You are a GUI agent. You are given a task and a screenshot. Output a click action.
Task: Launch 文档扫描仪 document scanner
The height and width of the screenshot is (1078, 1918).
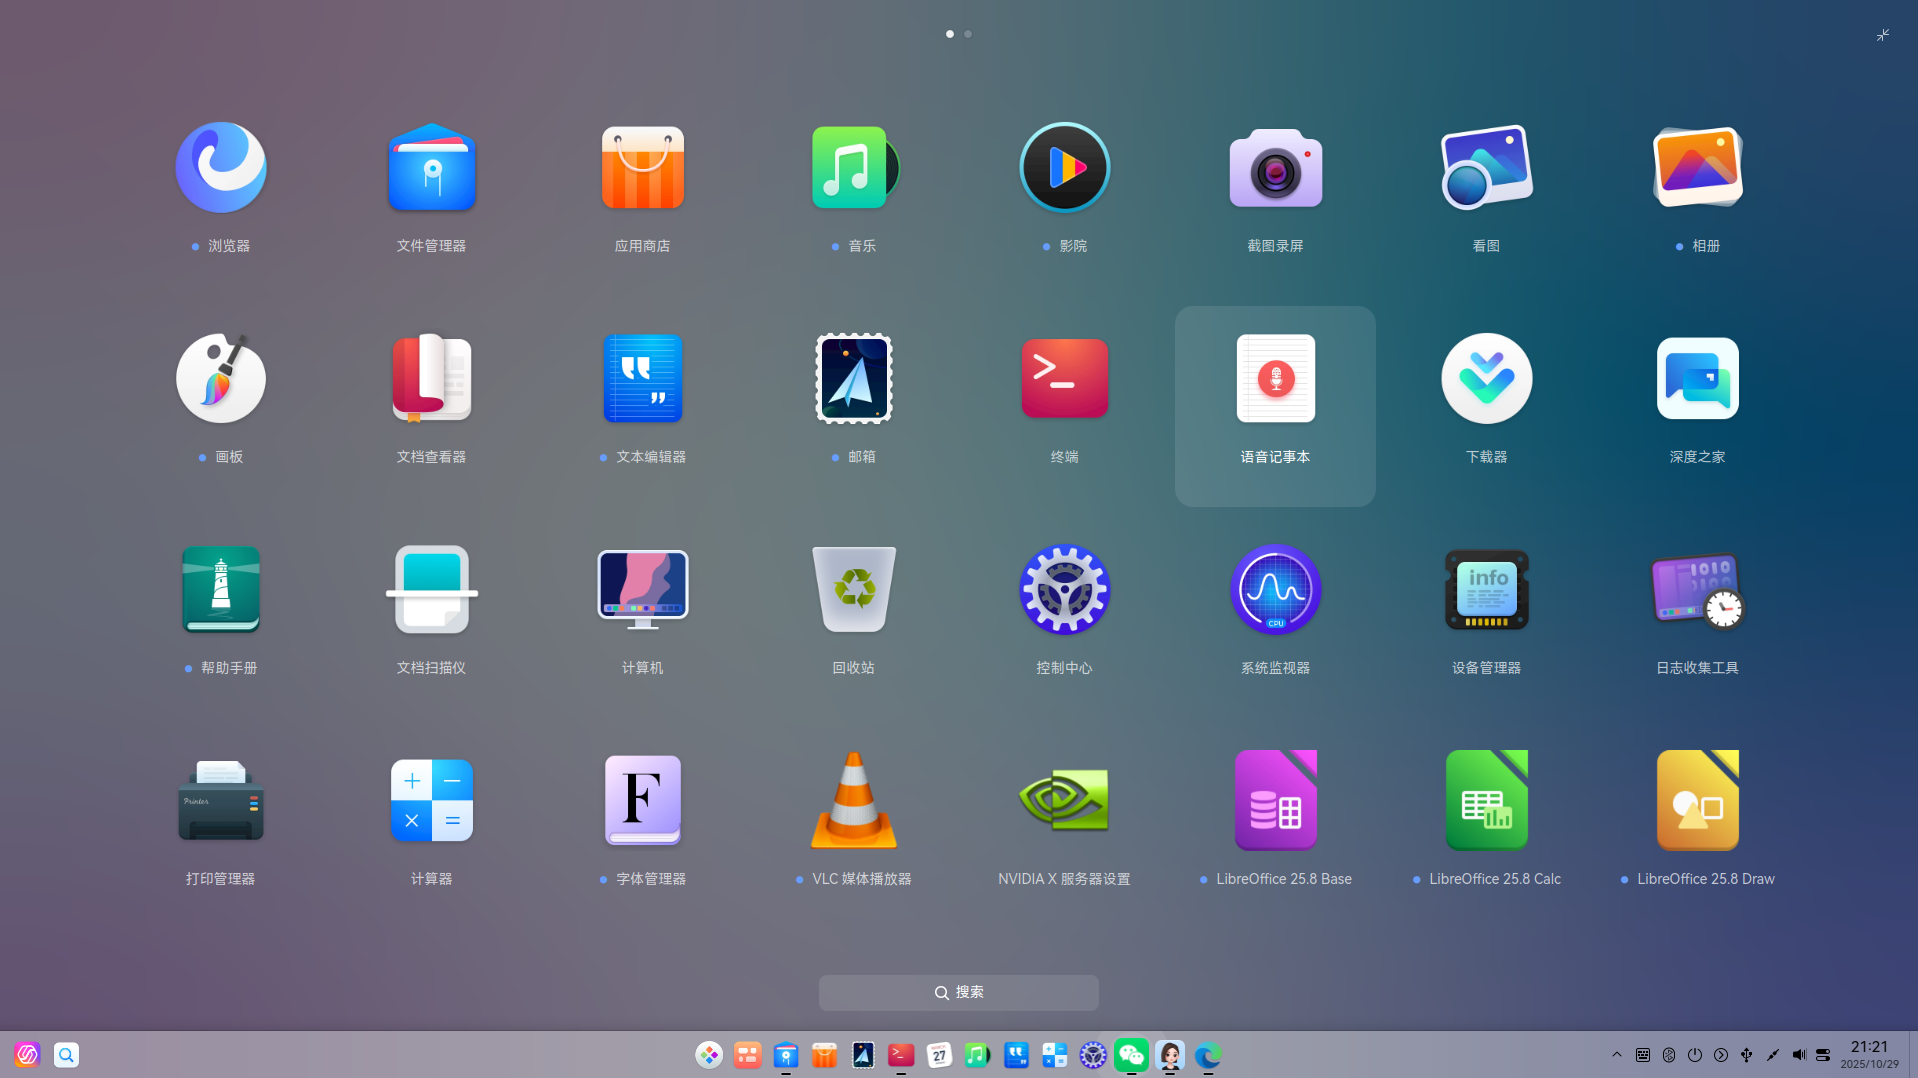point(432,590)
